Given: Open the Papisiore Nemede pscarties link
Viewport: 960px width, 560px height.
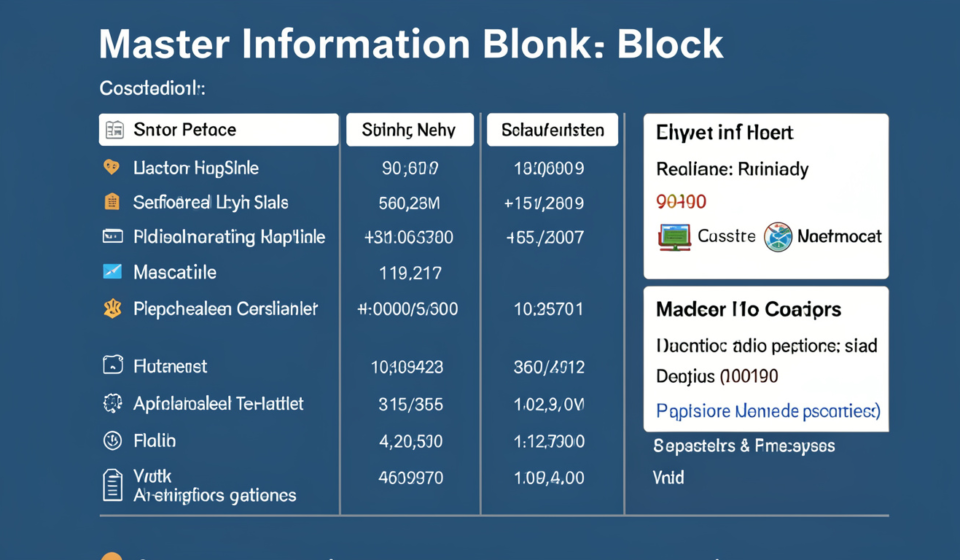Looking at the screenshot, I should coord(768,411).
